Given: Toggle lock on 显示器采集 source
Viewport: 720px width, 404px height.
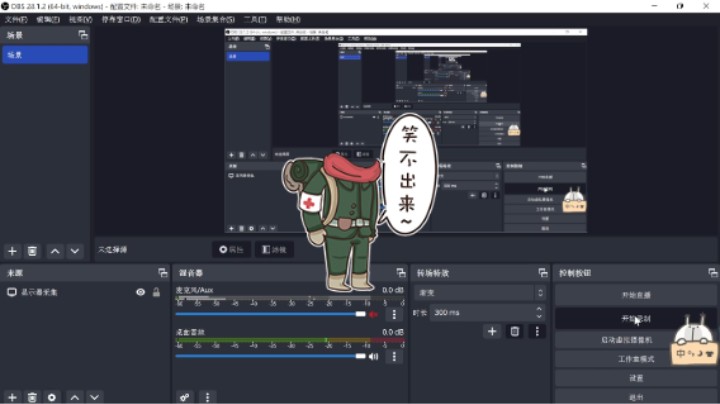Looking at the screenshot, I should click(x=156, y=292).
